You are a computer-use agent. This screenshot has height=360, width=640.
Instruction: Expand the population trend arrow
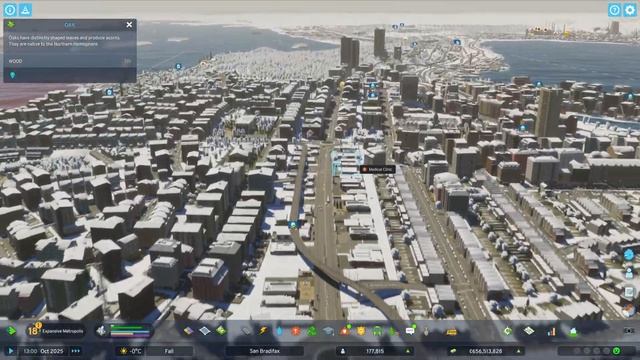[408, 351]
